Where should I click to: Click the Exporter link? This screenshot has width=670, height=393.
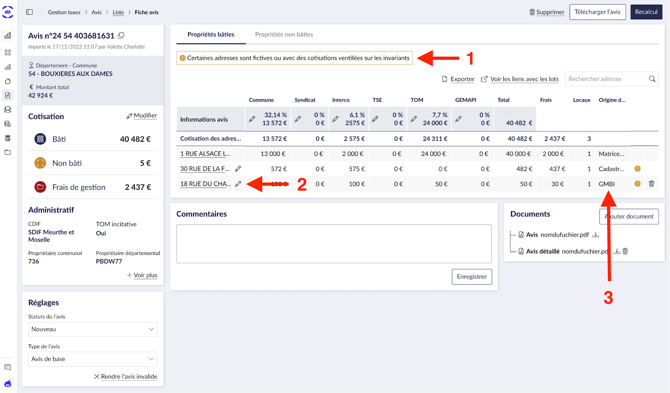(458, 79)
